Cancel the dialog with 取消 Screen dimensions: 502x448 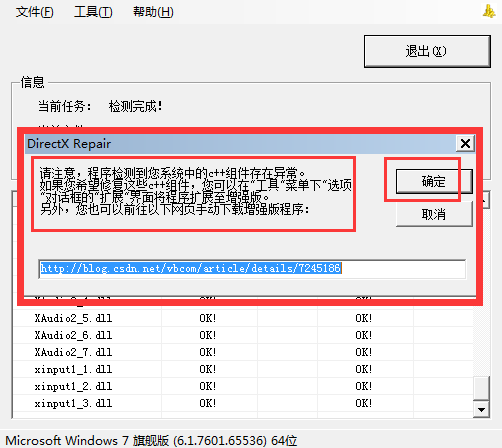click(x=434, y=214)
